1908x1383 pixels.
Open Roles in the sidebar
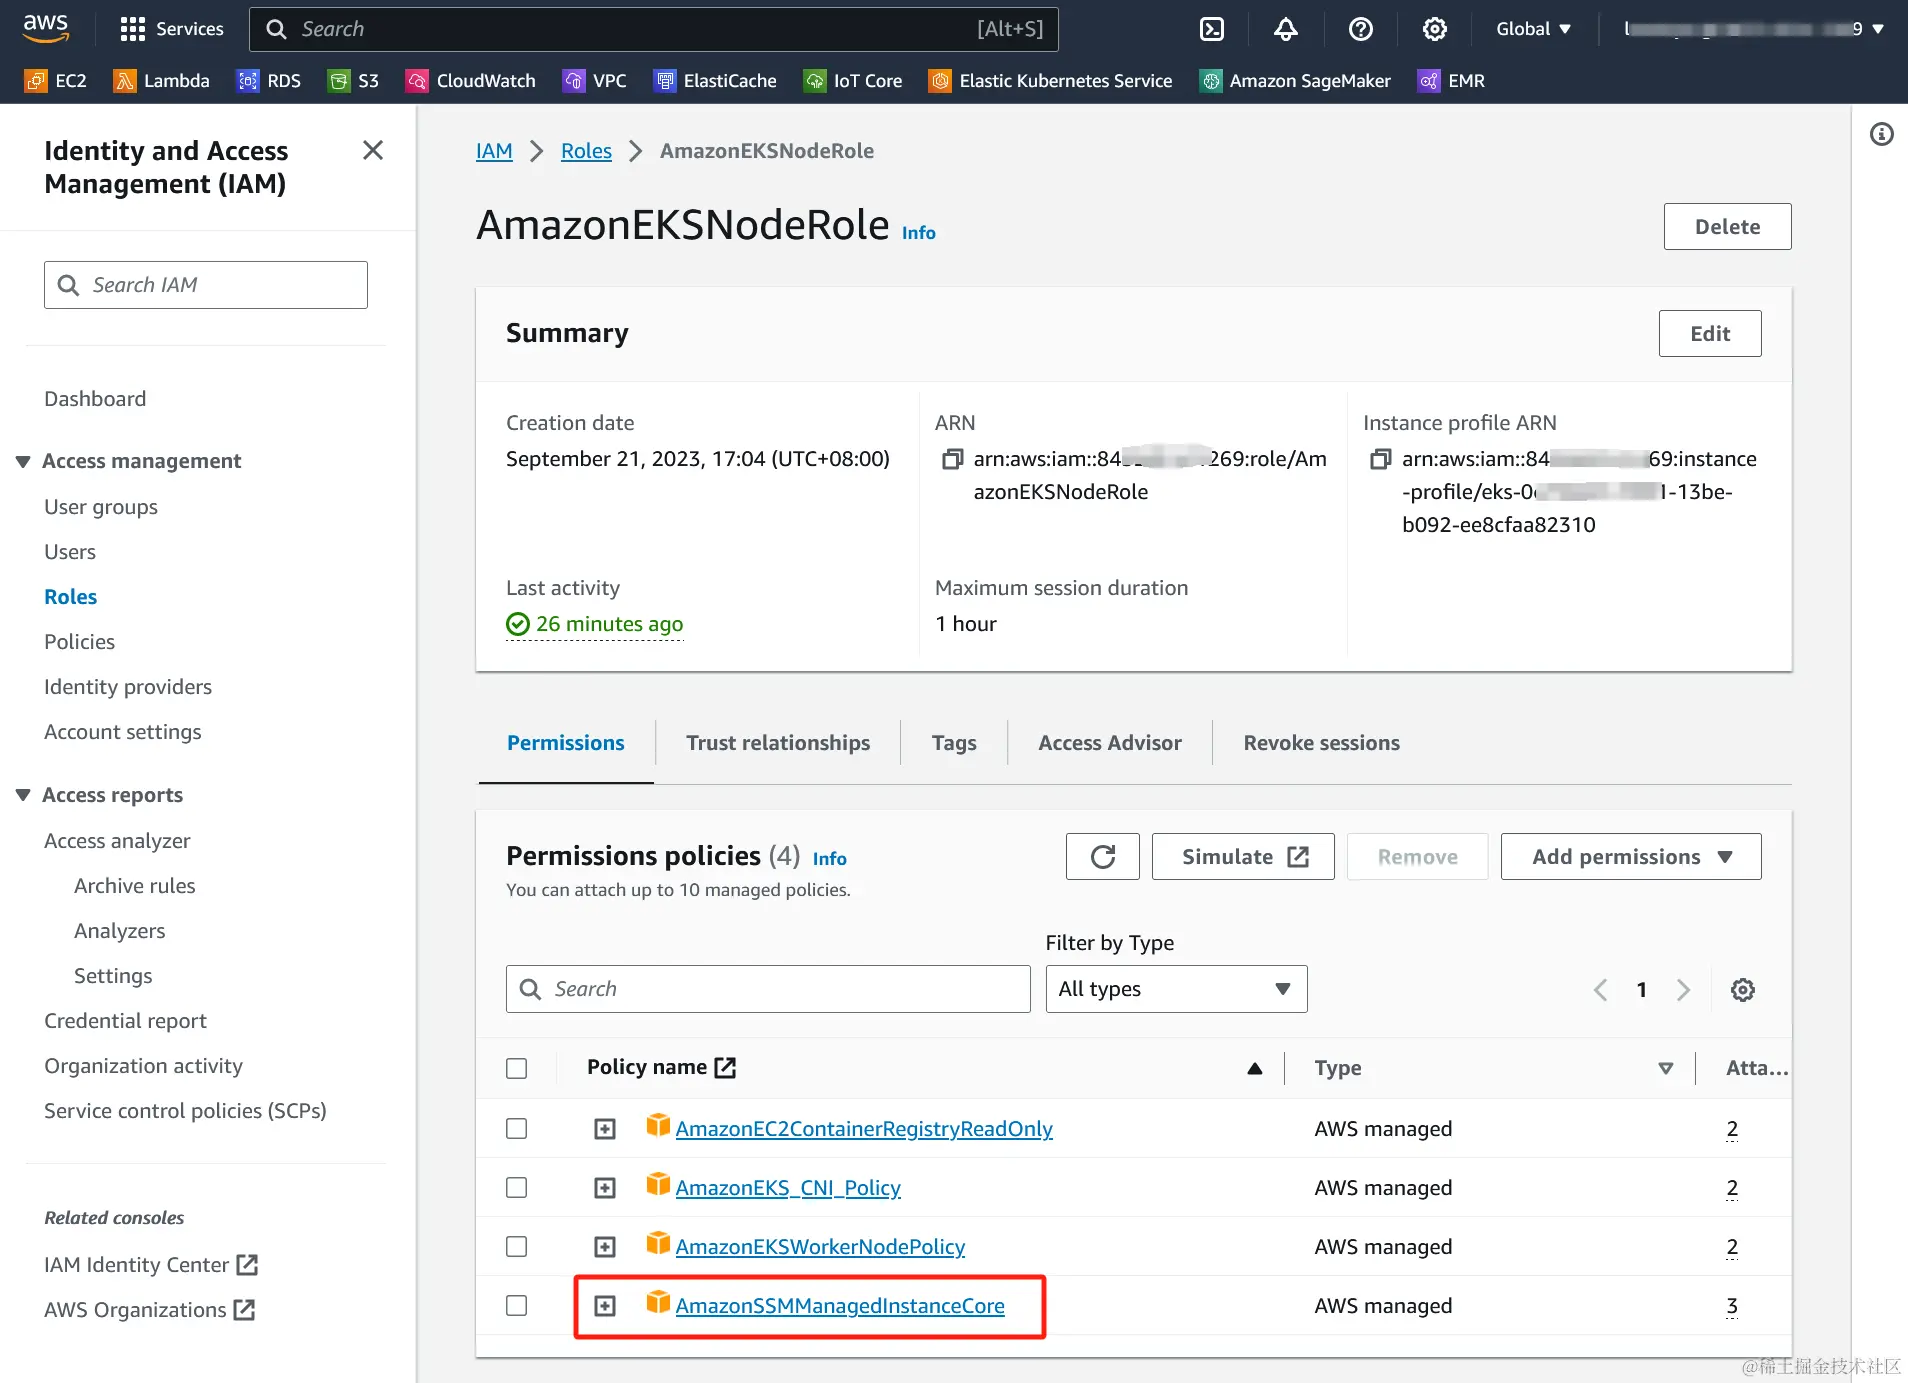pos(71,597)
